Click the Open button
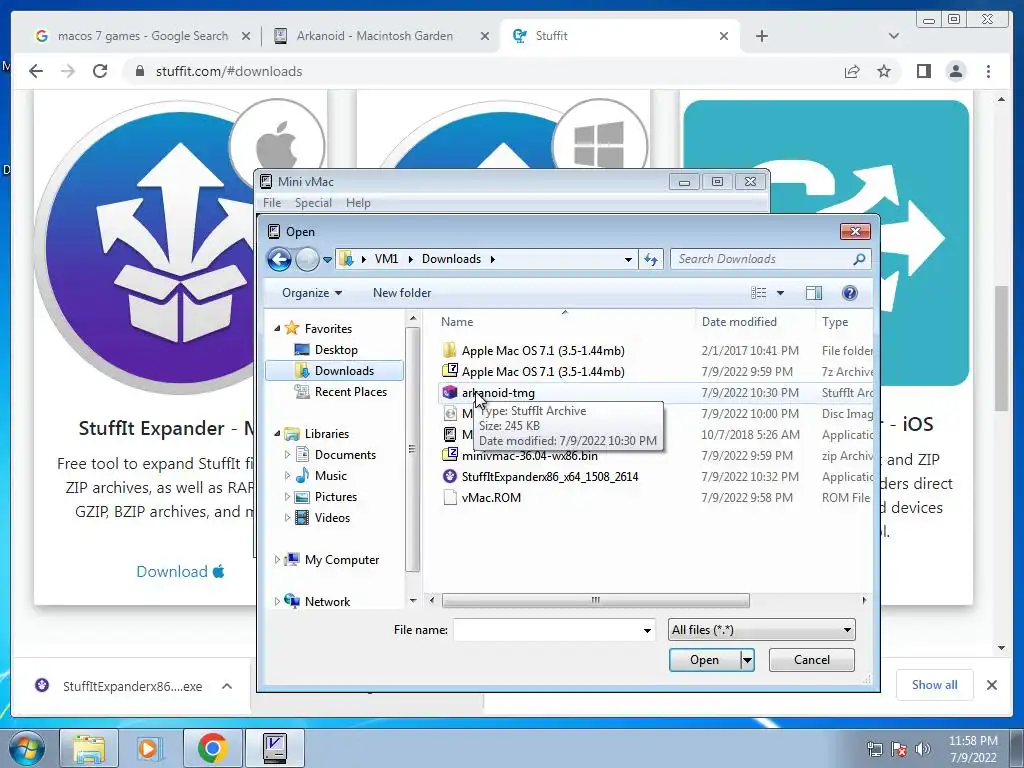 point(705,660)
